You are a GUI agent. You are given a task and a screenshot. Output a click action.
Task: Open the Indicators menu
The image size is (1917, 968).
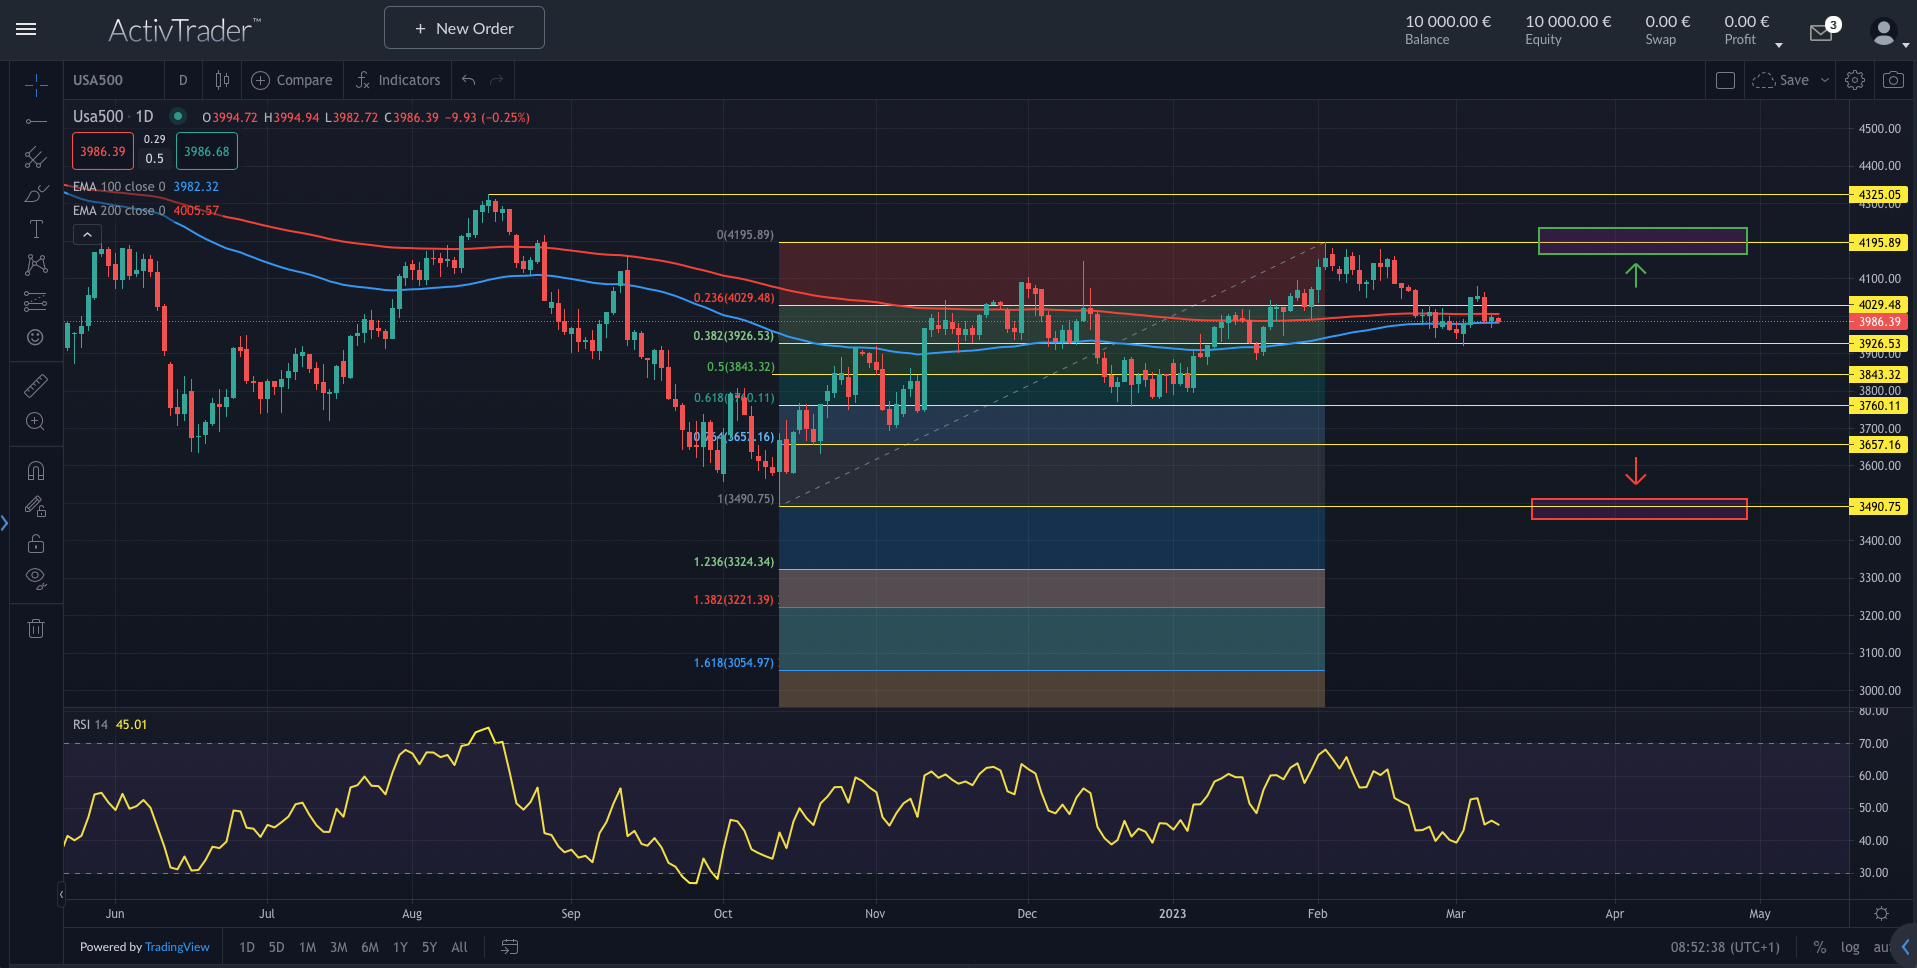398,80
